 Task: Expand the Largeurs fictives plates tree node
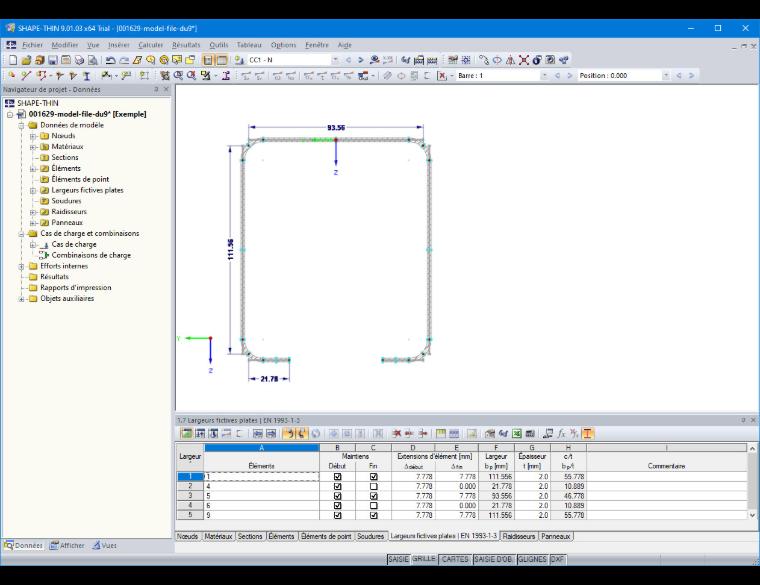pyautogui.click(x=32, y=190)
